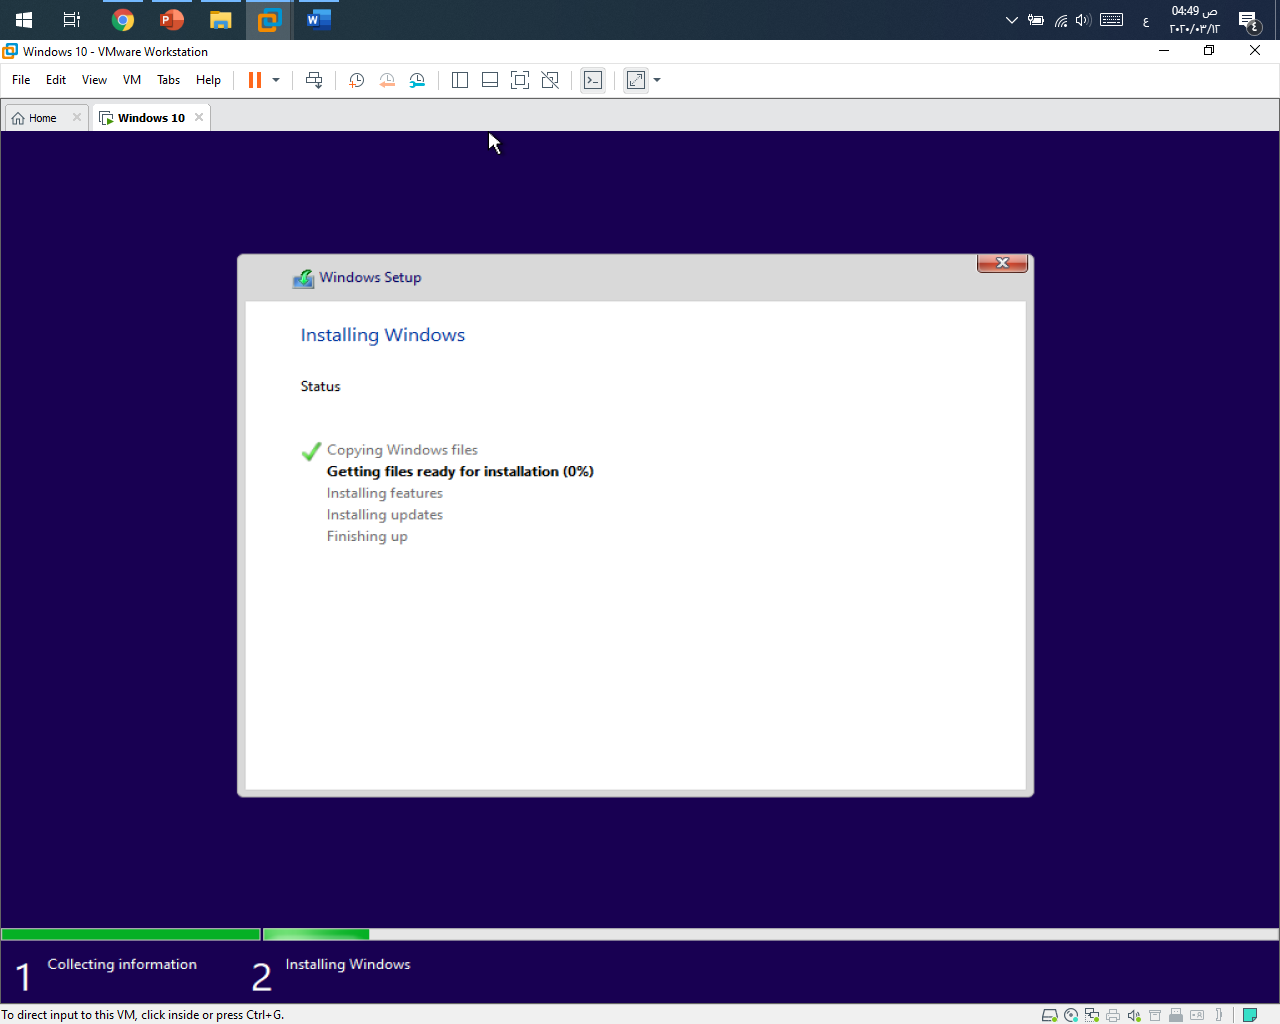Open the File menu
1280x1024 pixels.
(21, 80)
